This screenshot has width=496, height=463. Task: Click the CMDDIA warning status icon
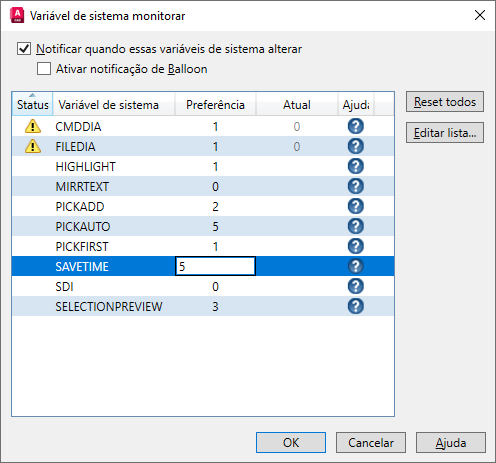point(33,126)
